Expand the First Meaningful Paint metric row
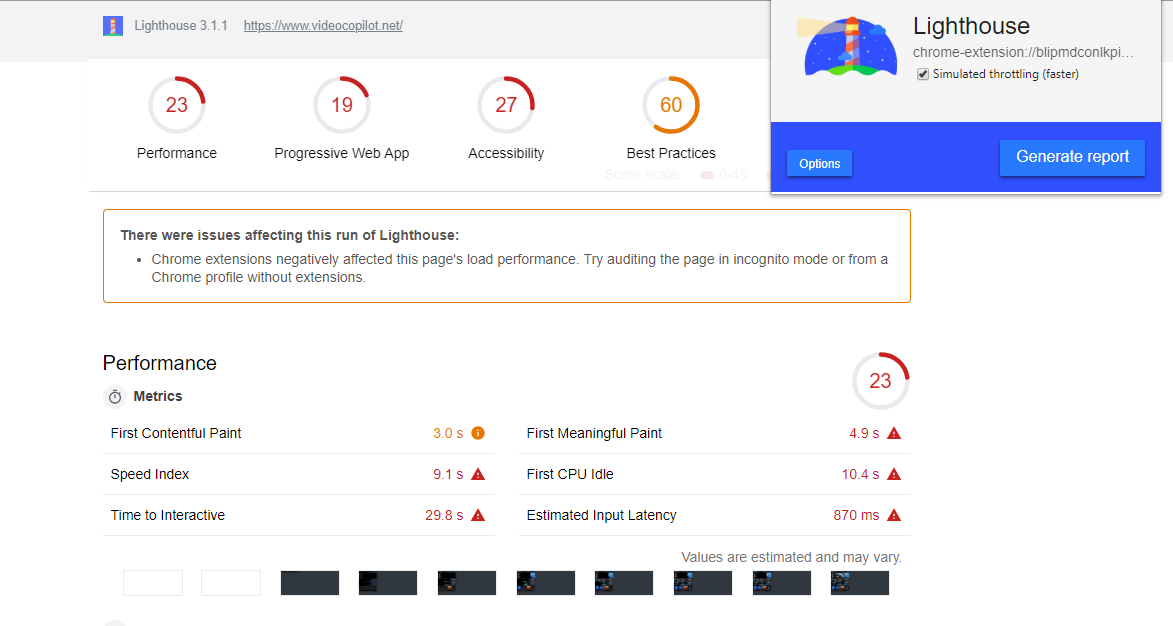Viewport: 1173px width, 626px height. (x=714, y=433)
